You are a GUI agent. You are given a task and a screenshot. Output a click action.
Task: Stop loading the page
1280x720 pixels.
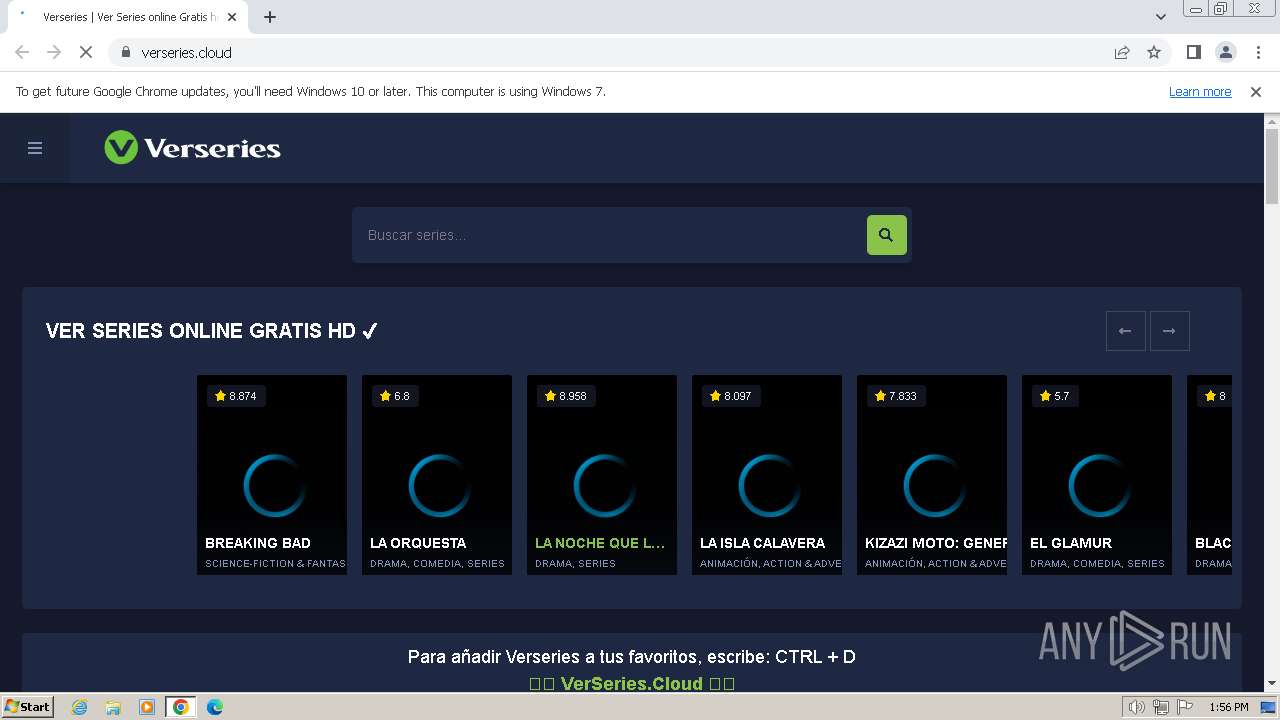(x=86, y=52)
